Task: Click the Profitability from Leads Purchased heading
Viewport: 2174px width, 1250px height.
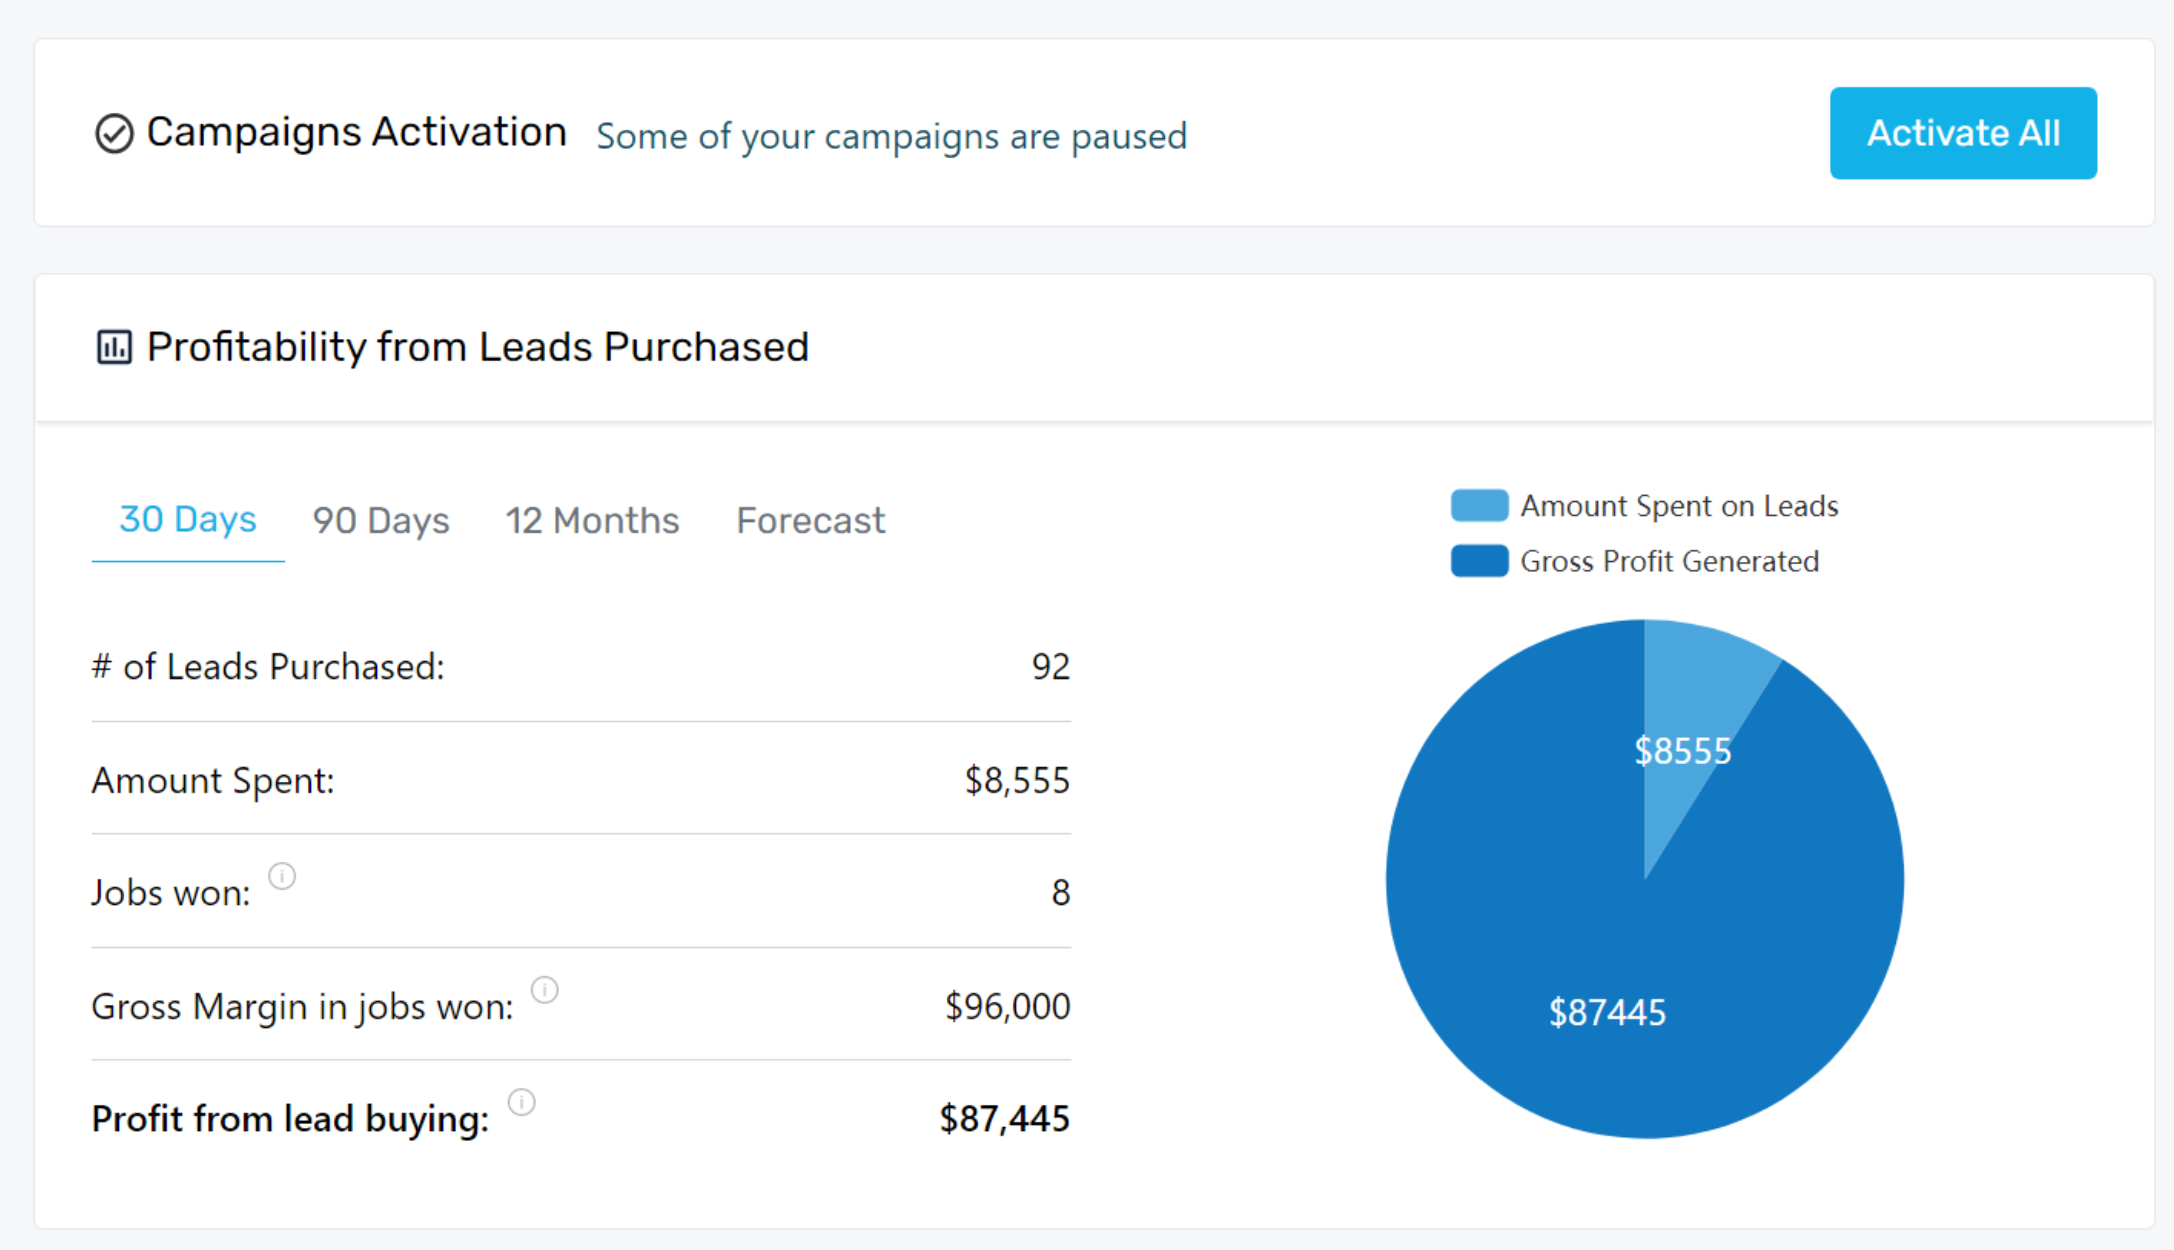Action: coord(477,347)
